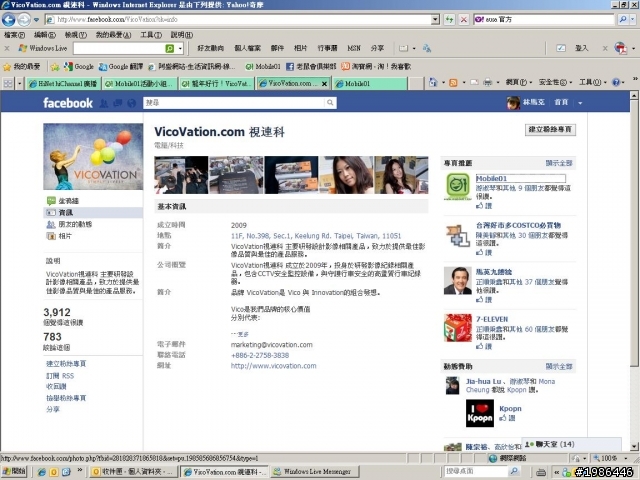Viewport: 640px width, 480px height.
Task: Click the Mobile01 page icon
Action: pos(458,186)
